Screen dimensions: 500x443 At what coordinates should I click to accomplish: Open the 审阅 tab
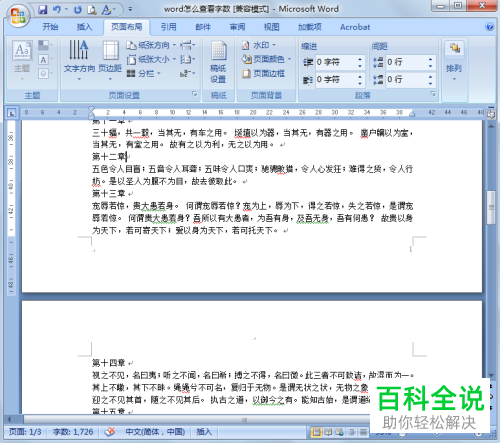[237, 27]
